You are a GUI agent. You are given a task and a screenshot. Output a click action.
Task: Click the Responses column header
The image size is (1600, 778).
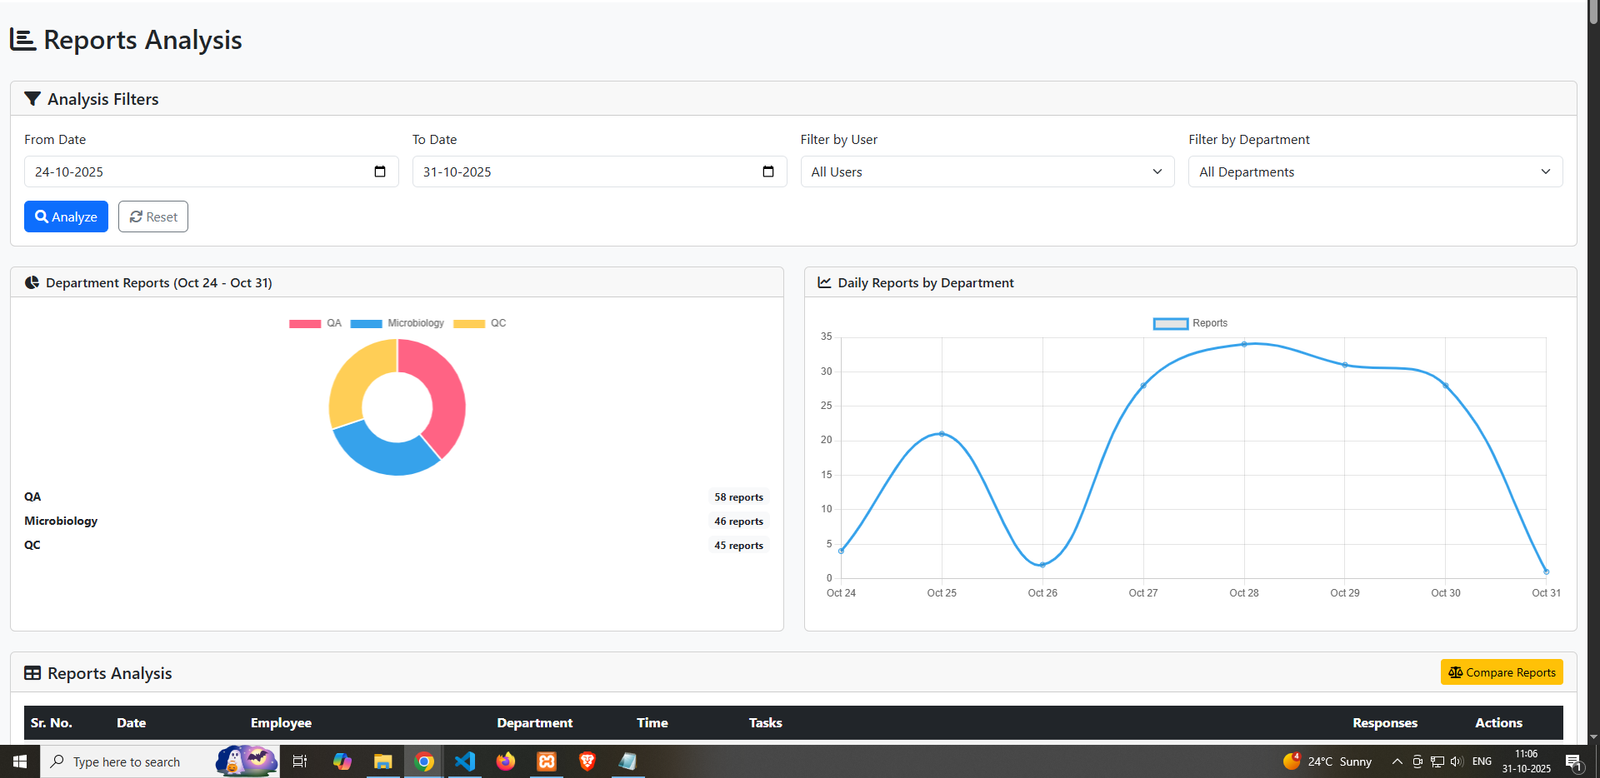click(x=1385, y=723)
